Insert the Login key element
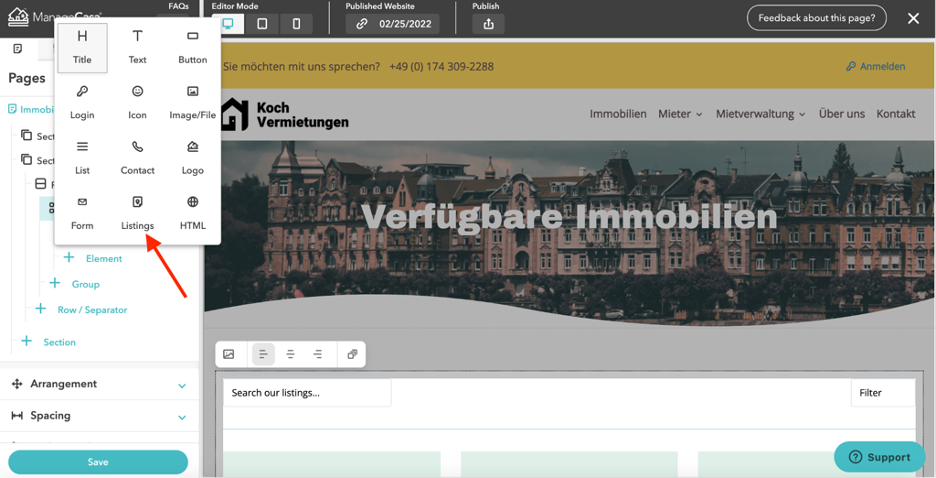This screenshot has width=936, height=478. (x=82, y=101)
